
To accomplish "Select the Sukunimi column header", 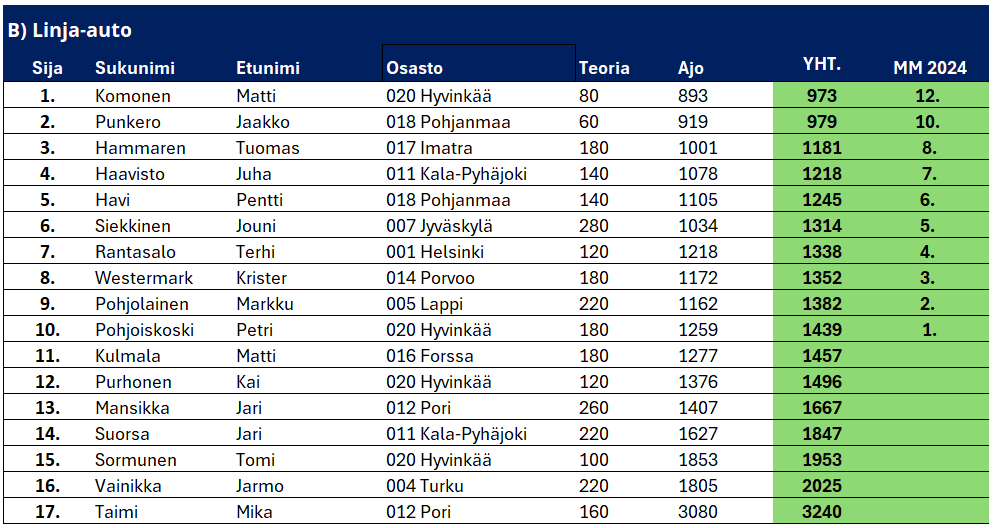I will (135, 68).
